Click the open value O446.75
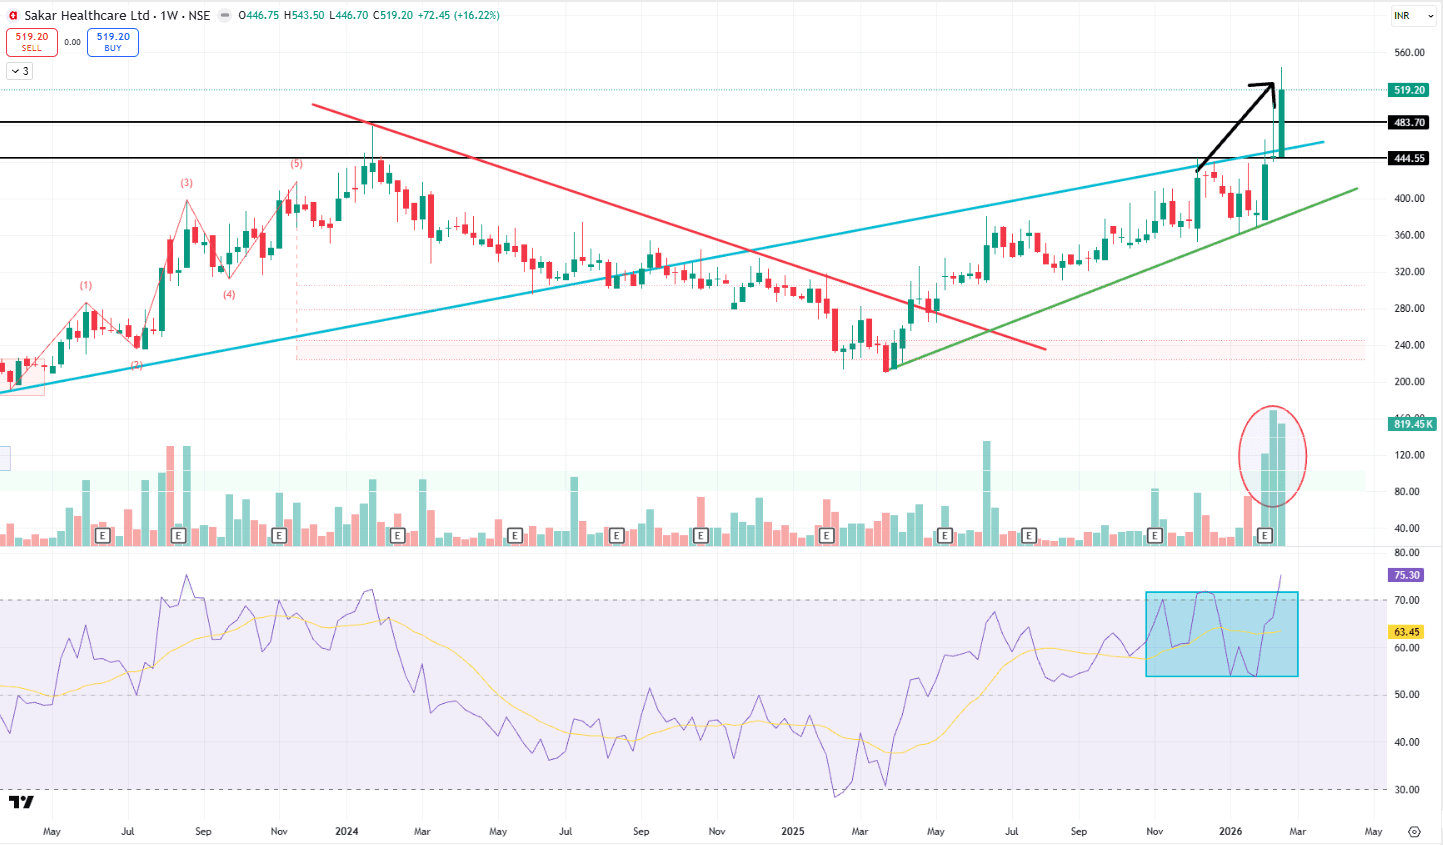Viewport: 1443px width, 845px height. pyautogui.click(x=258, y=16)
